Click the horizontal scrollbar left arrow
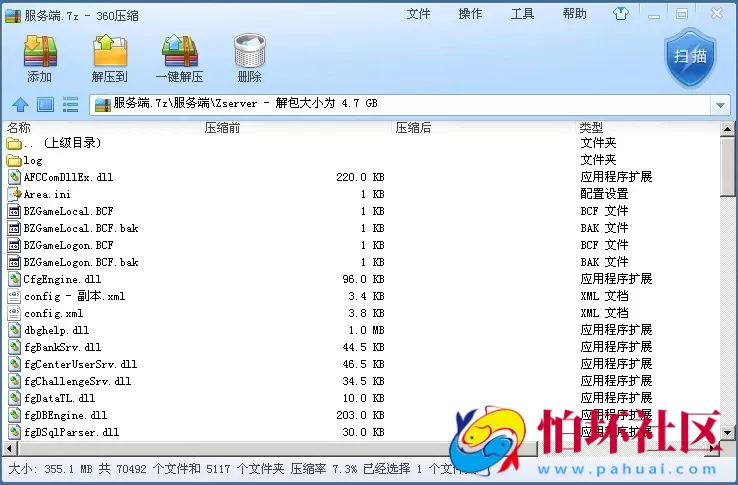The image size is (738, 485). click(x=8, y=448)
